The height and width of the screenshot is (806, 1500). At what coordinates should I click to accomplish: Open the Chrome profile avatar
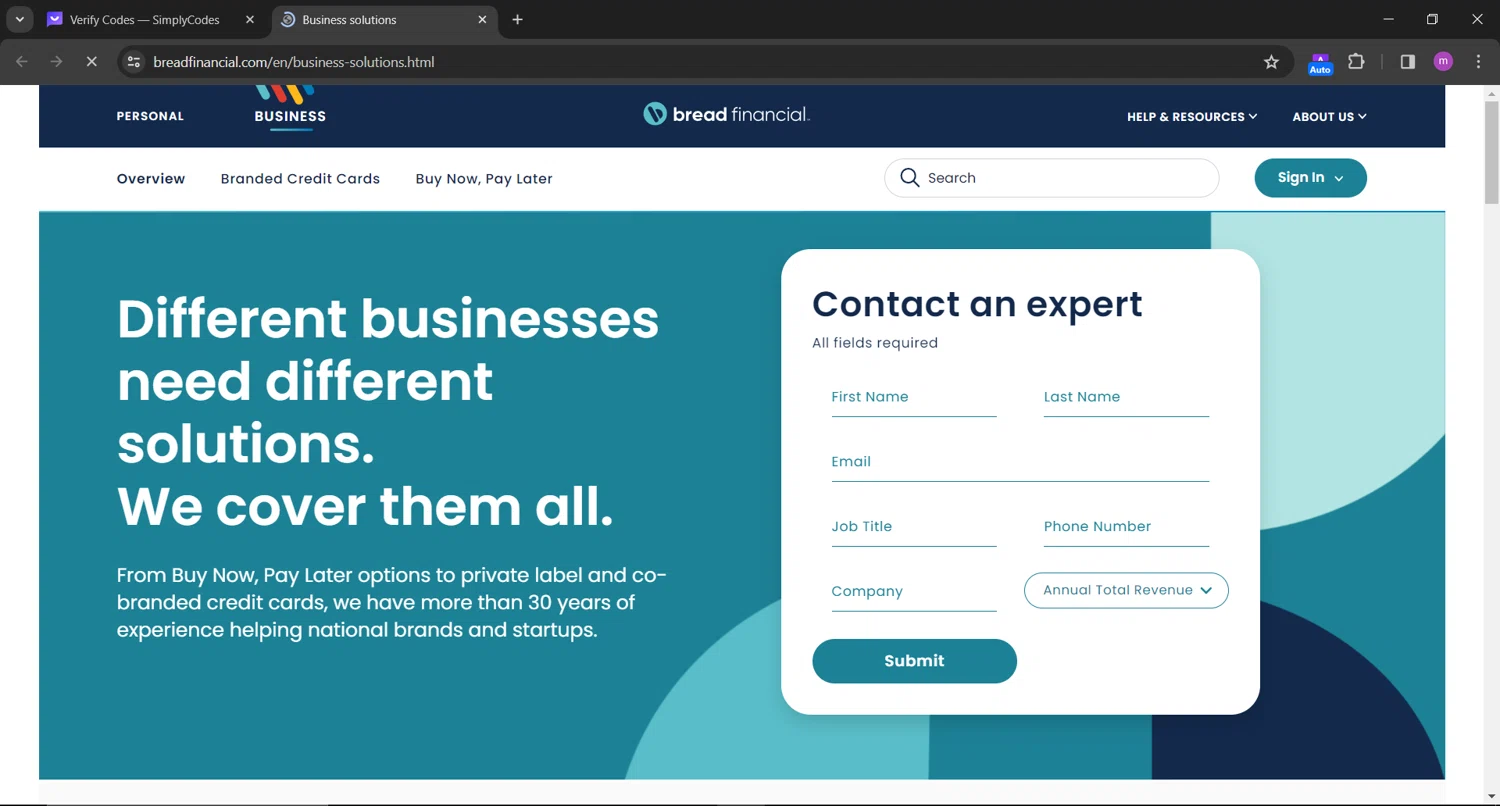(x=1443, y=62)
